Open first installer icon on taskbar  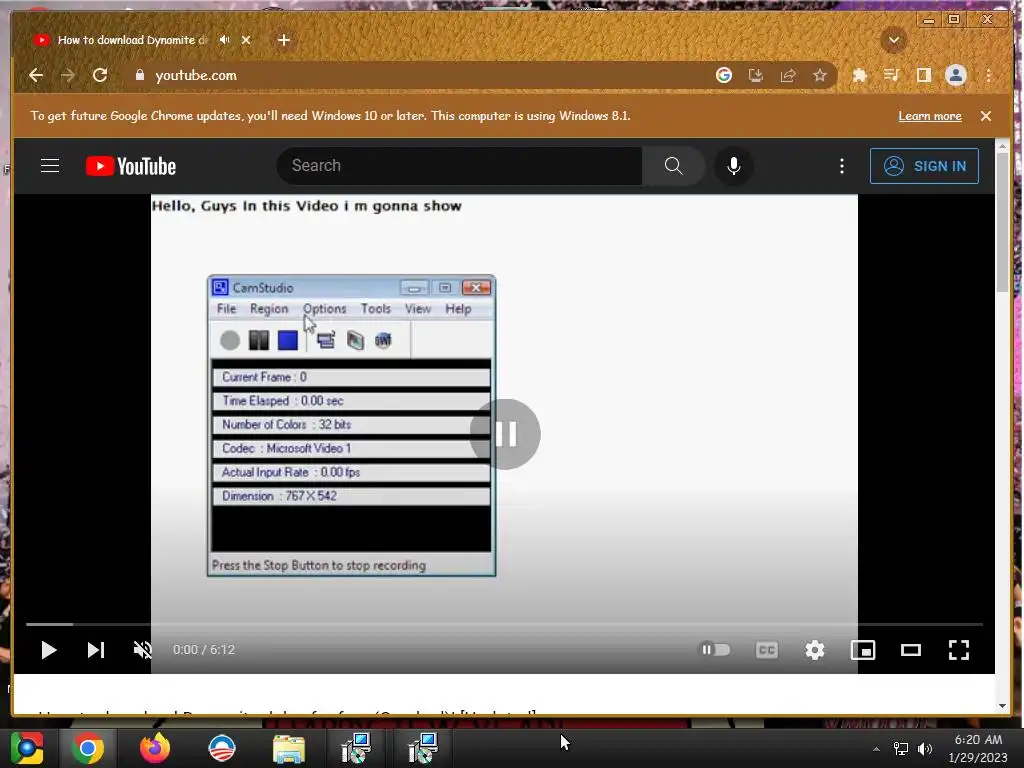pyautogui.click(x=356, y=748)
